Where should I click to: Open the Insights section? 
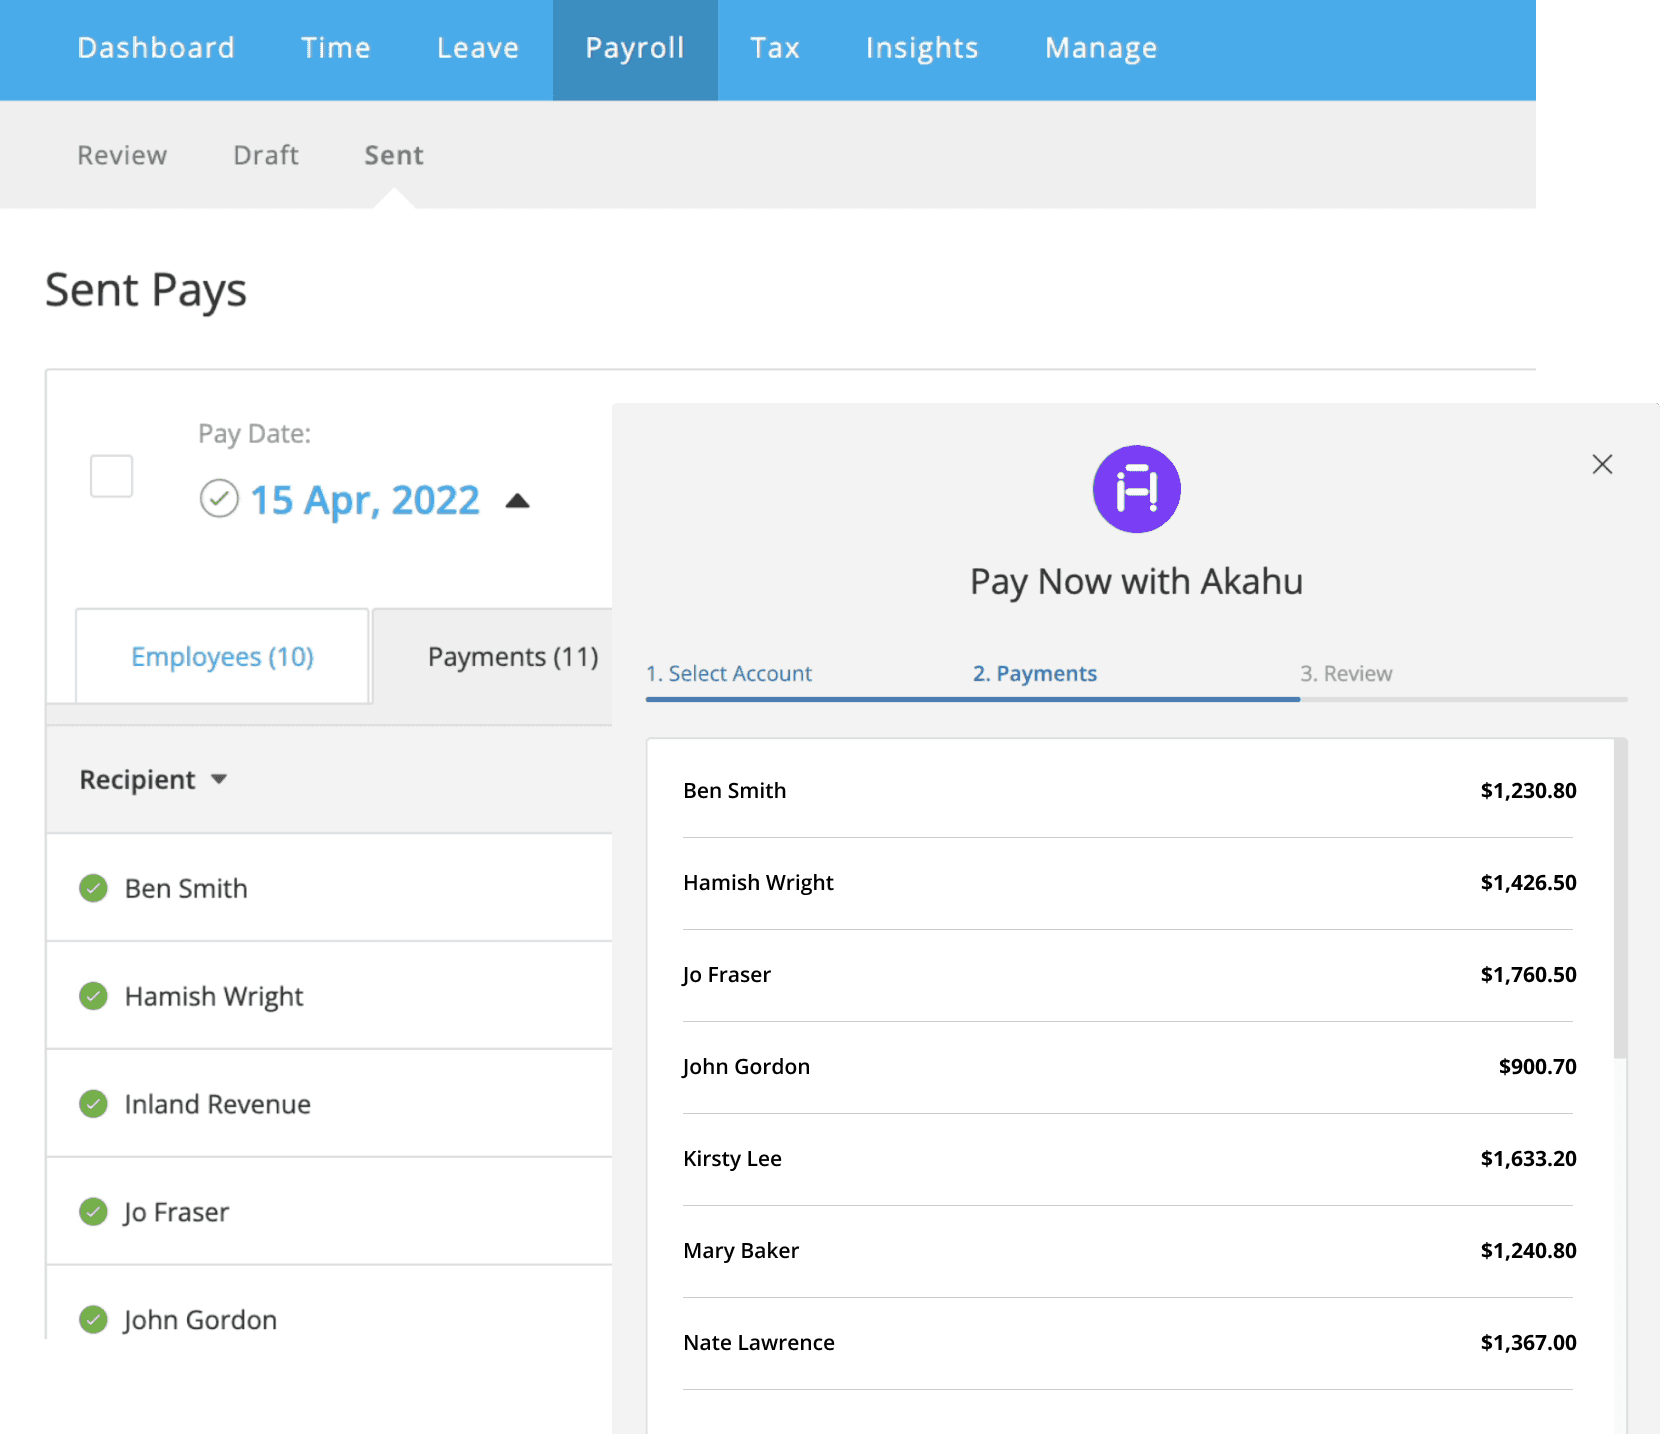click(921, 47)
